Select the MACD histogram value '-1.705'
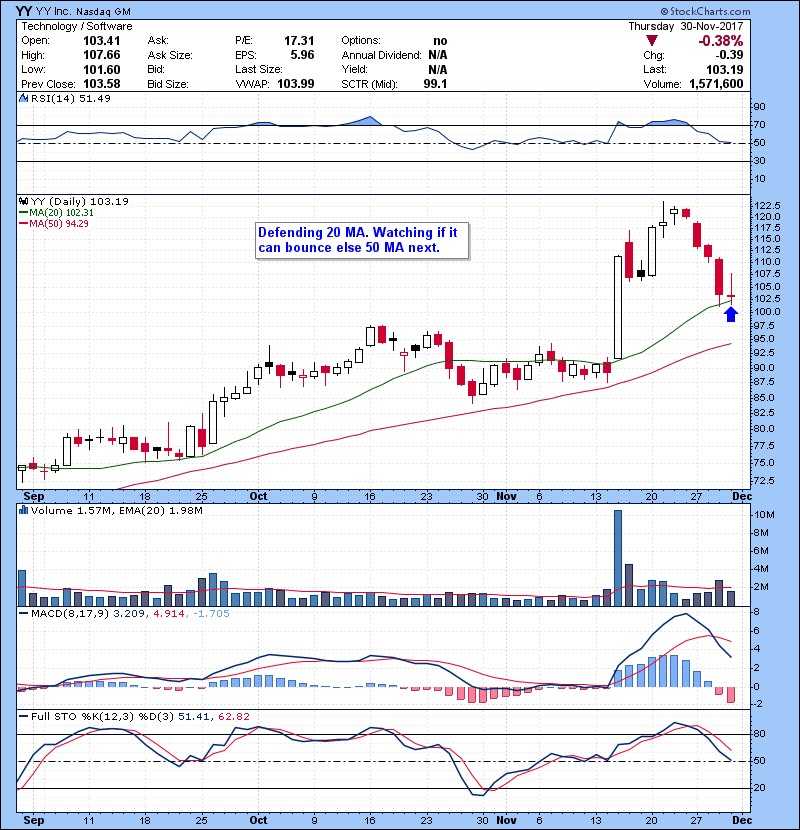The width and height of the screenshot is (800, 830). tap(211, 614)
